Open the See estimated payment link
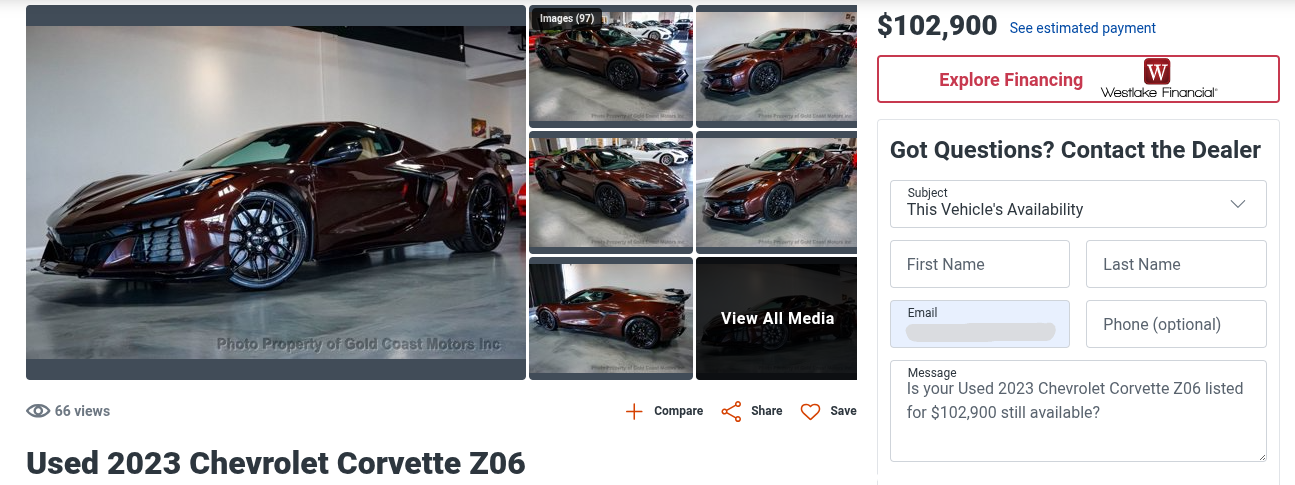The image size is (1295, 485). [1082, 28]
